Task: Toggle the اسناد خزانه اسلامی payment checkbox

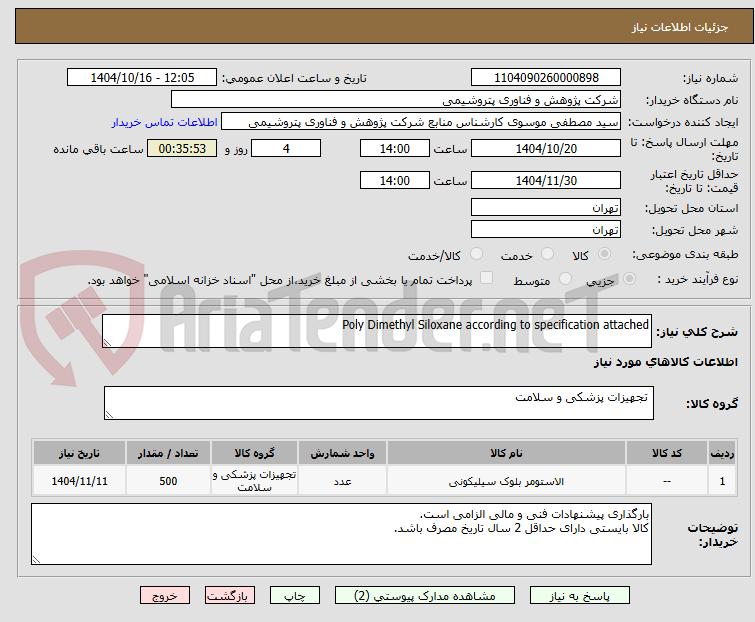Action: pos(487,278)
